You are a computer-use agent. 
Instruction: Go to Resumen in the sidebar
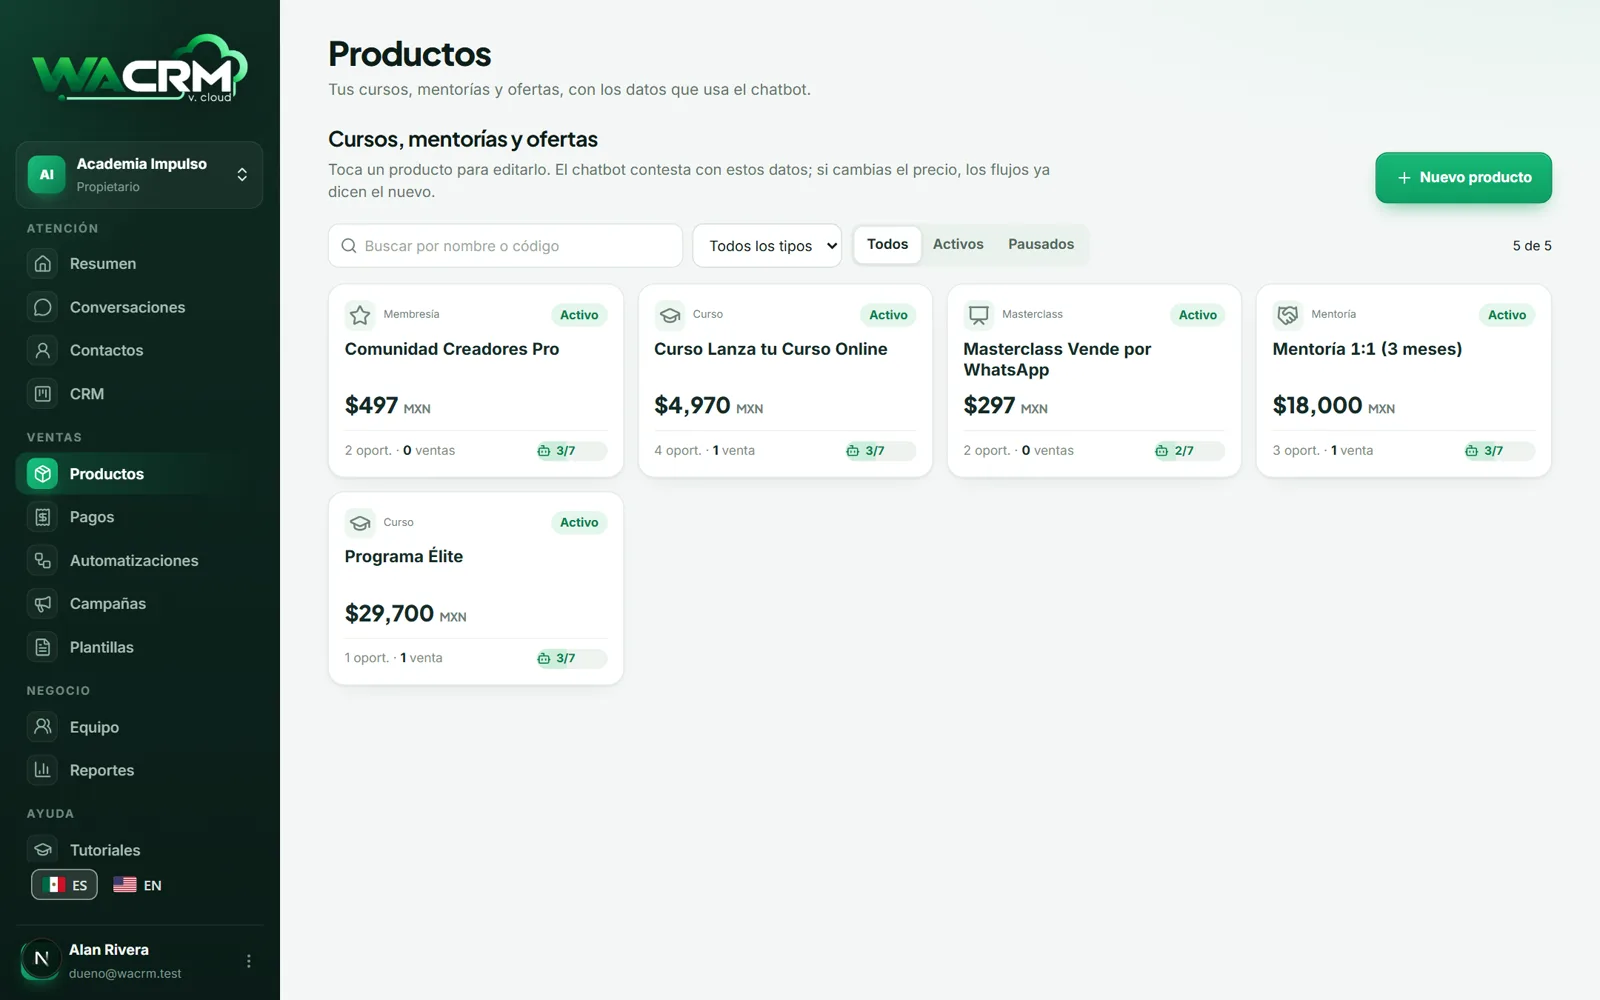[x=139, y=263]
